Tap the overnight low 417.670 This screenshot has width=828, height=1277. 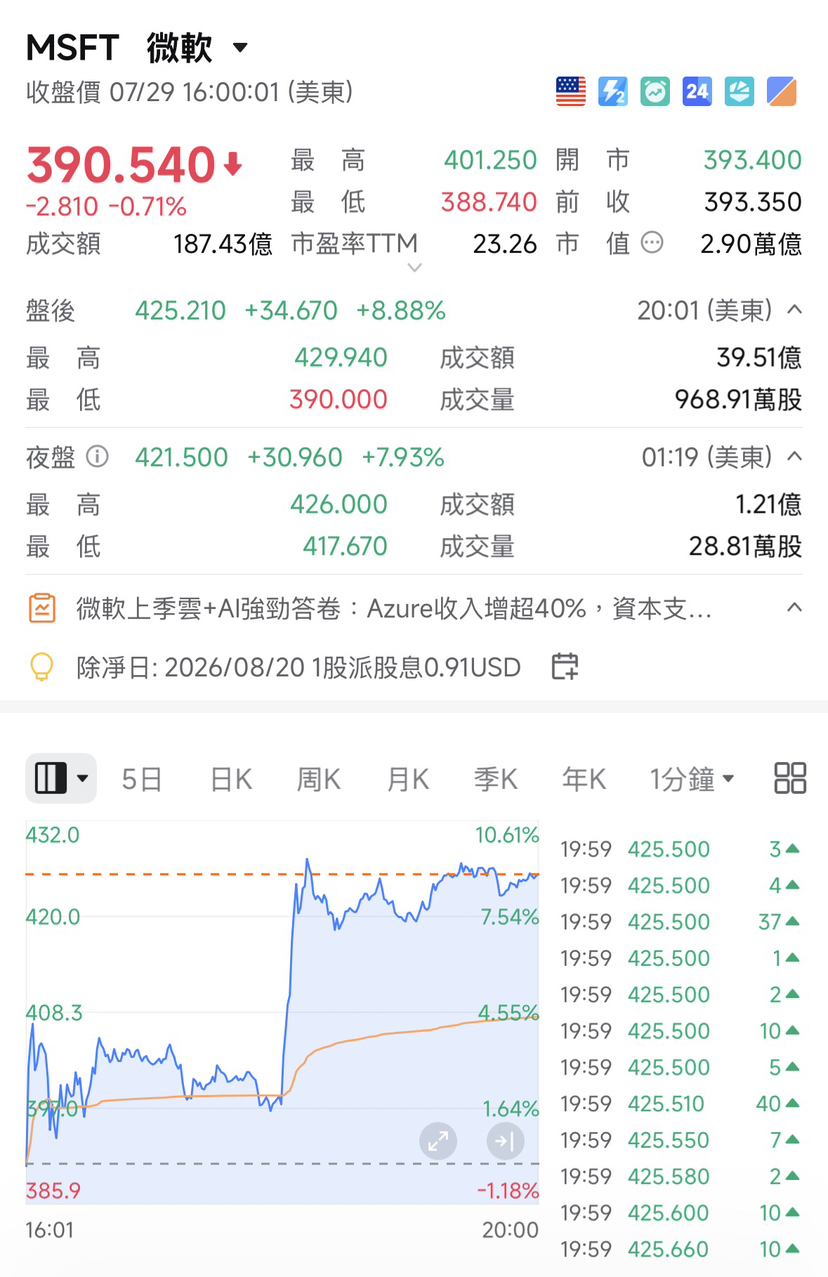coord(345,546)
